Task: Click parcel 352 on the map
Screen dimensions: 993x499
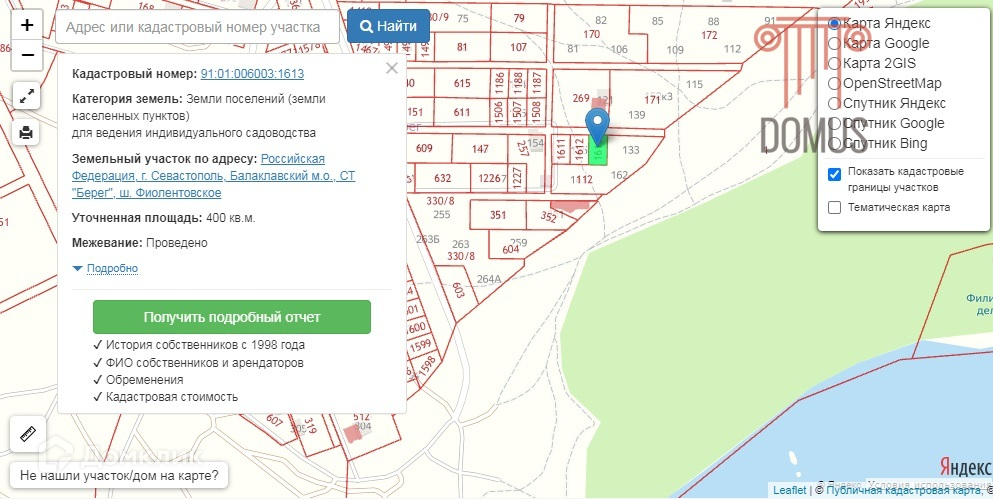Action: click(x=548, y=217)
